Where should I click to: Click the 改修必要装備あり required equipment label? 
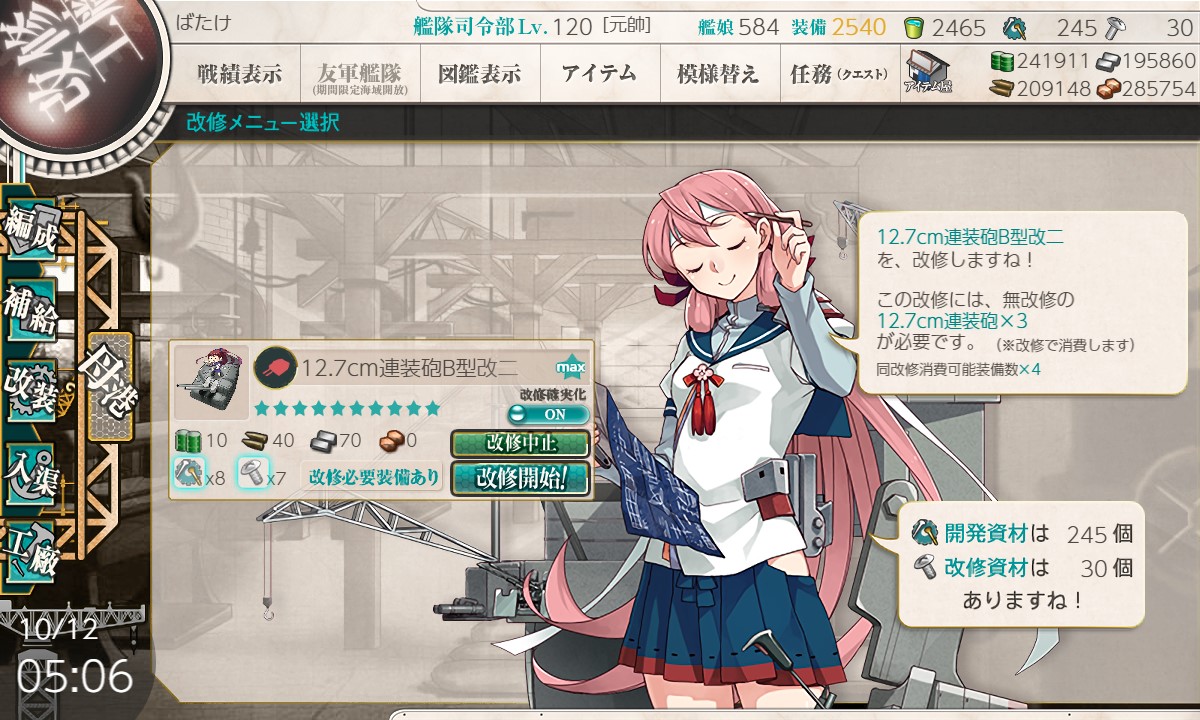pos(374,477)
